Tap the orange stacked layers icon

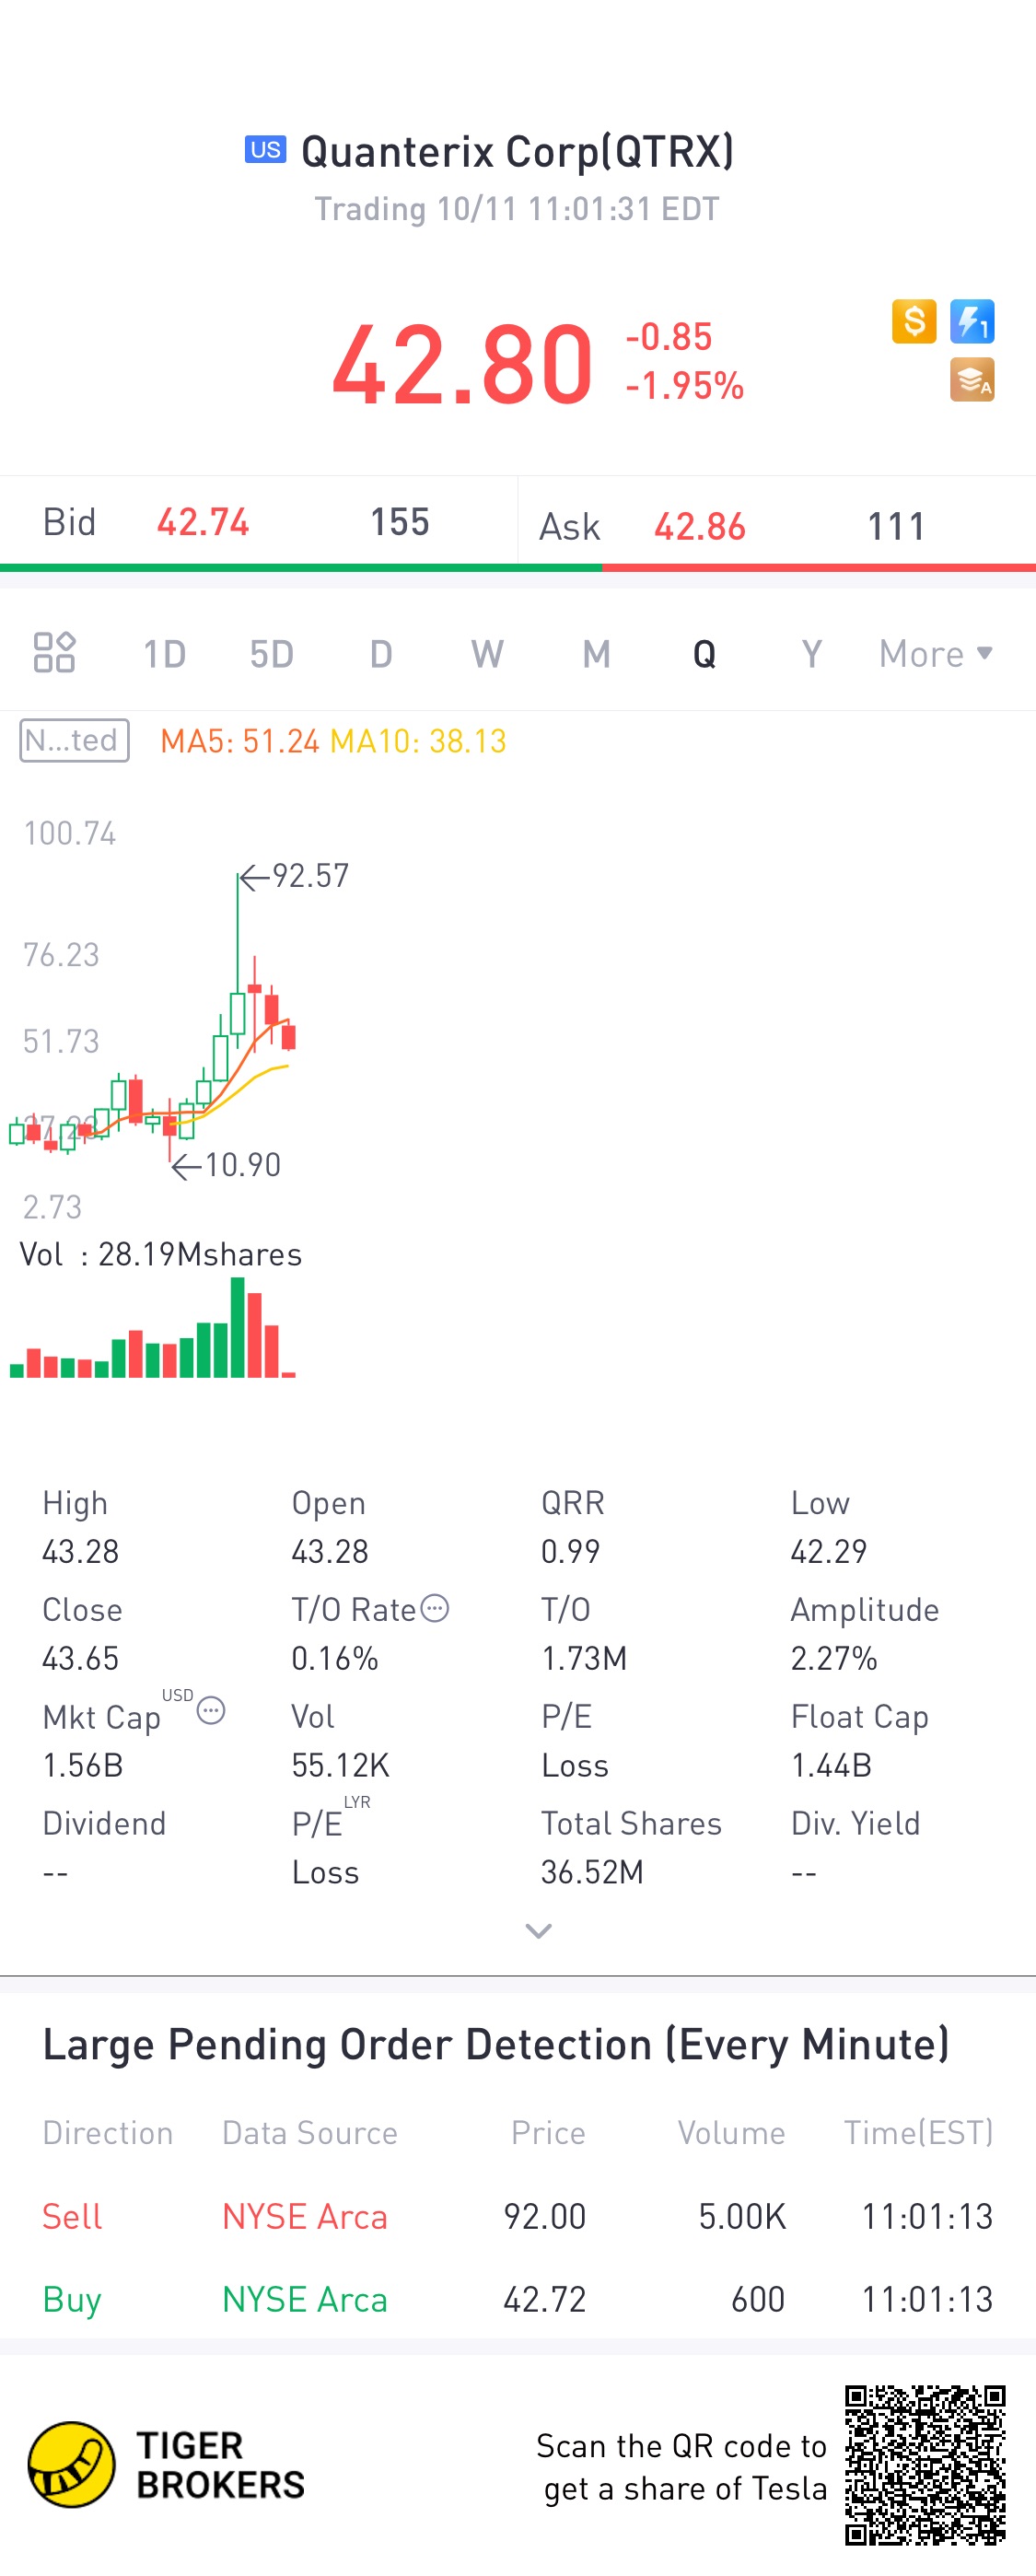click(x=971, y=380)
